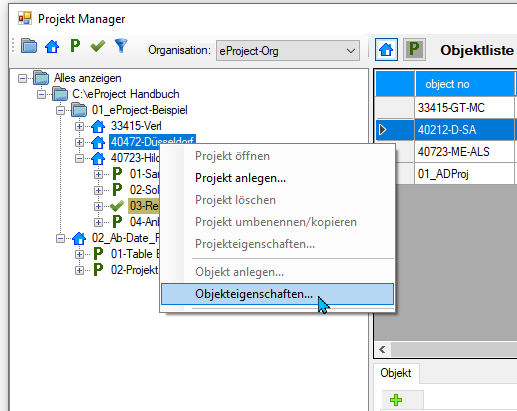
Task: Expand the 01-Table project node
Action: pos(79,254)
